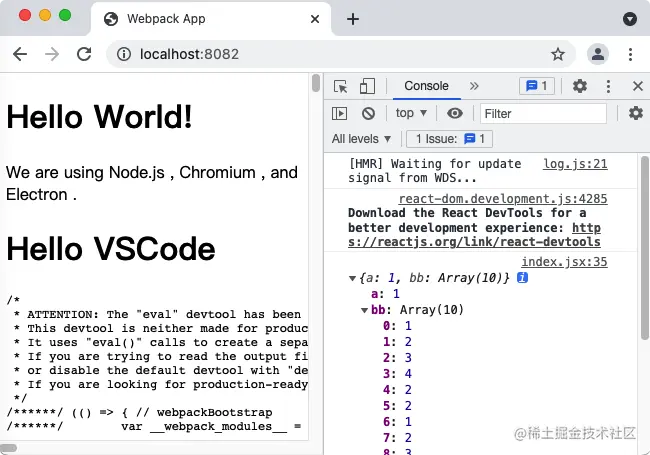Close the DevTools panel

click(x=638, y=86)
